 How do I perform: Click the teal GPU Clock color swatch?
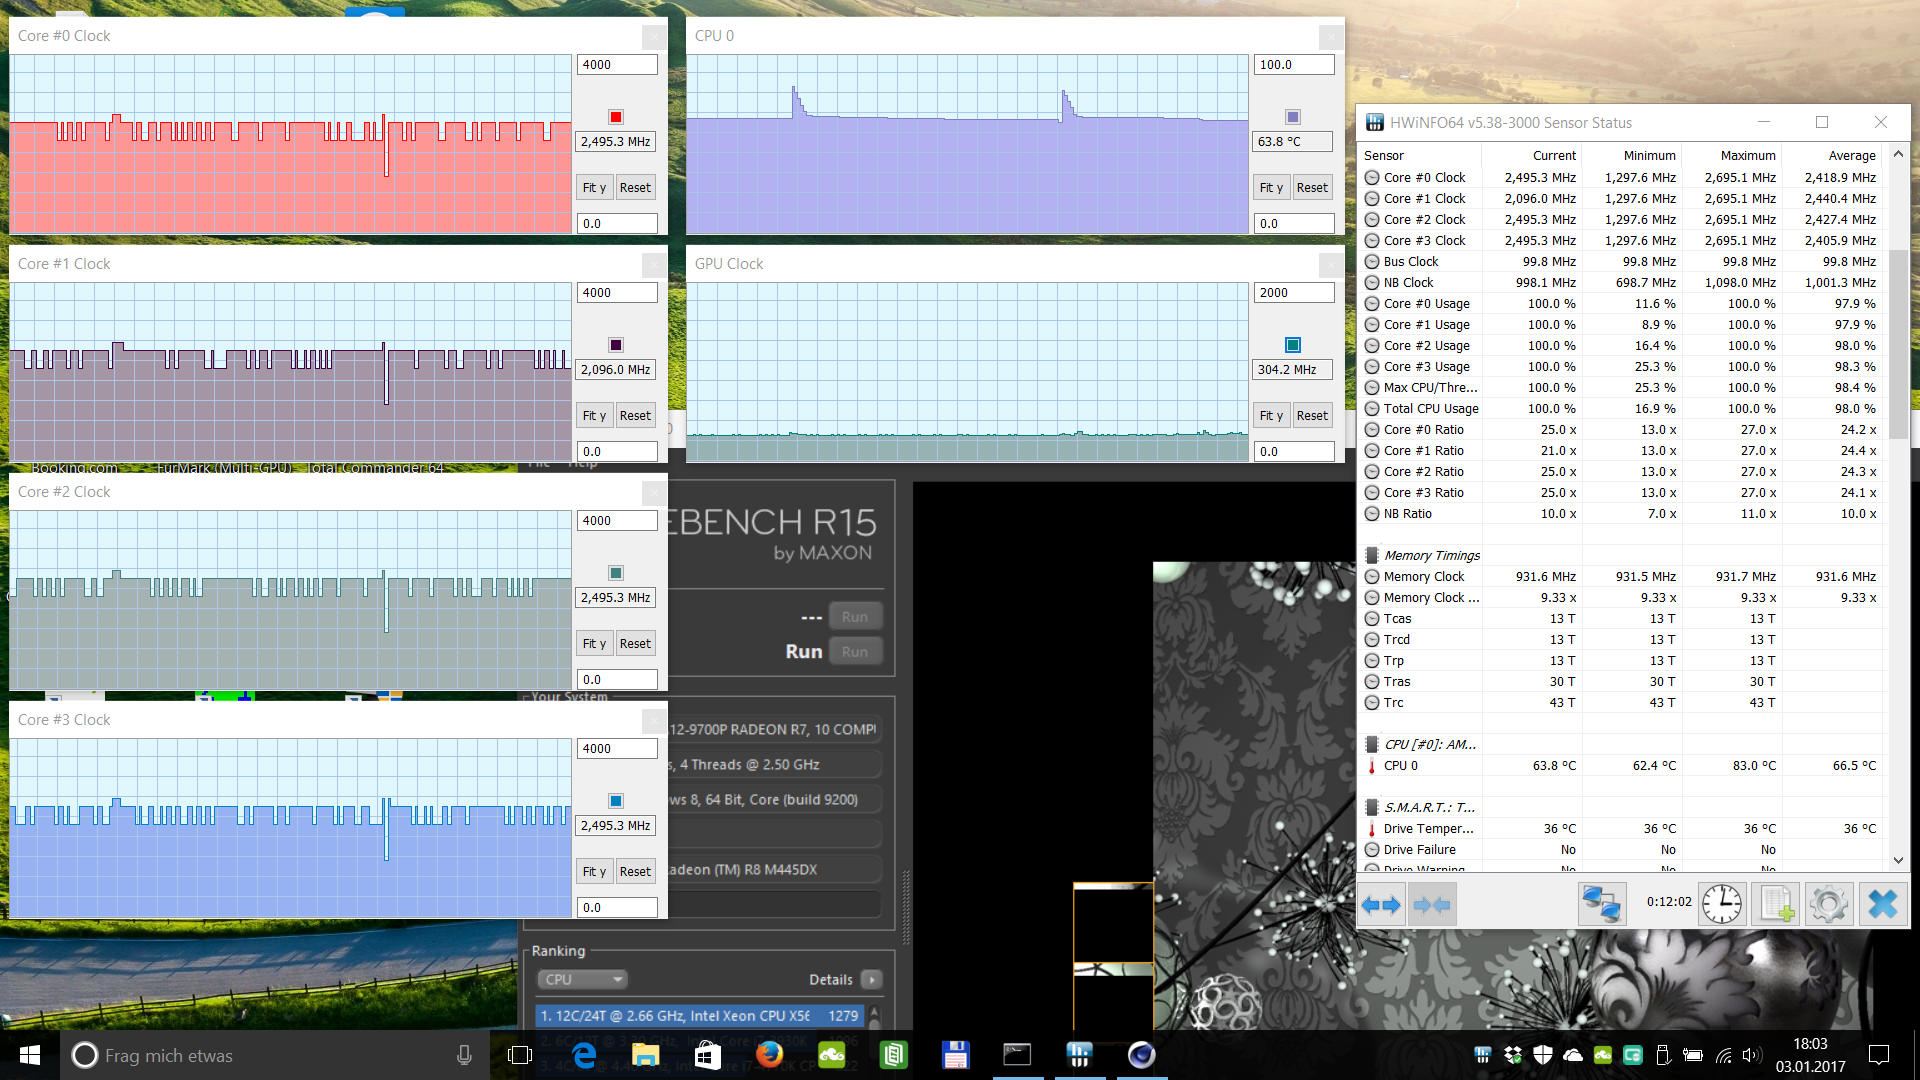(1293, 345)
